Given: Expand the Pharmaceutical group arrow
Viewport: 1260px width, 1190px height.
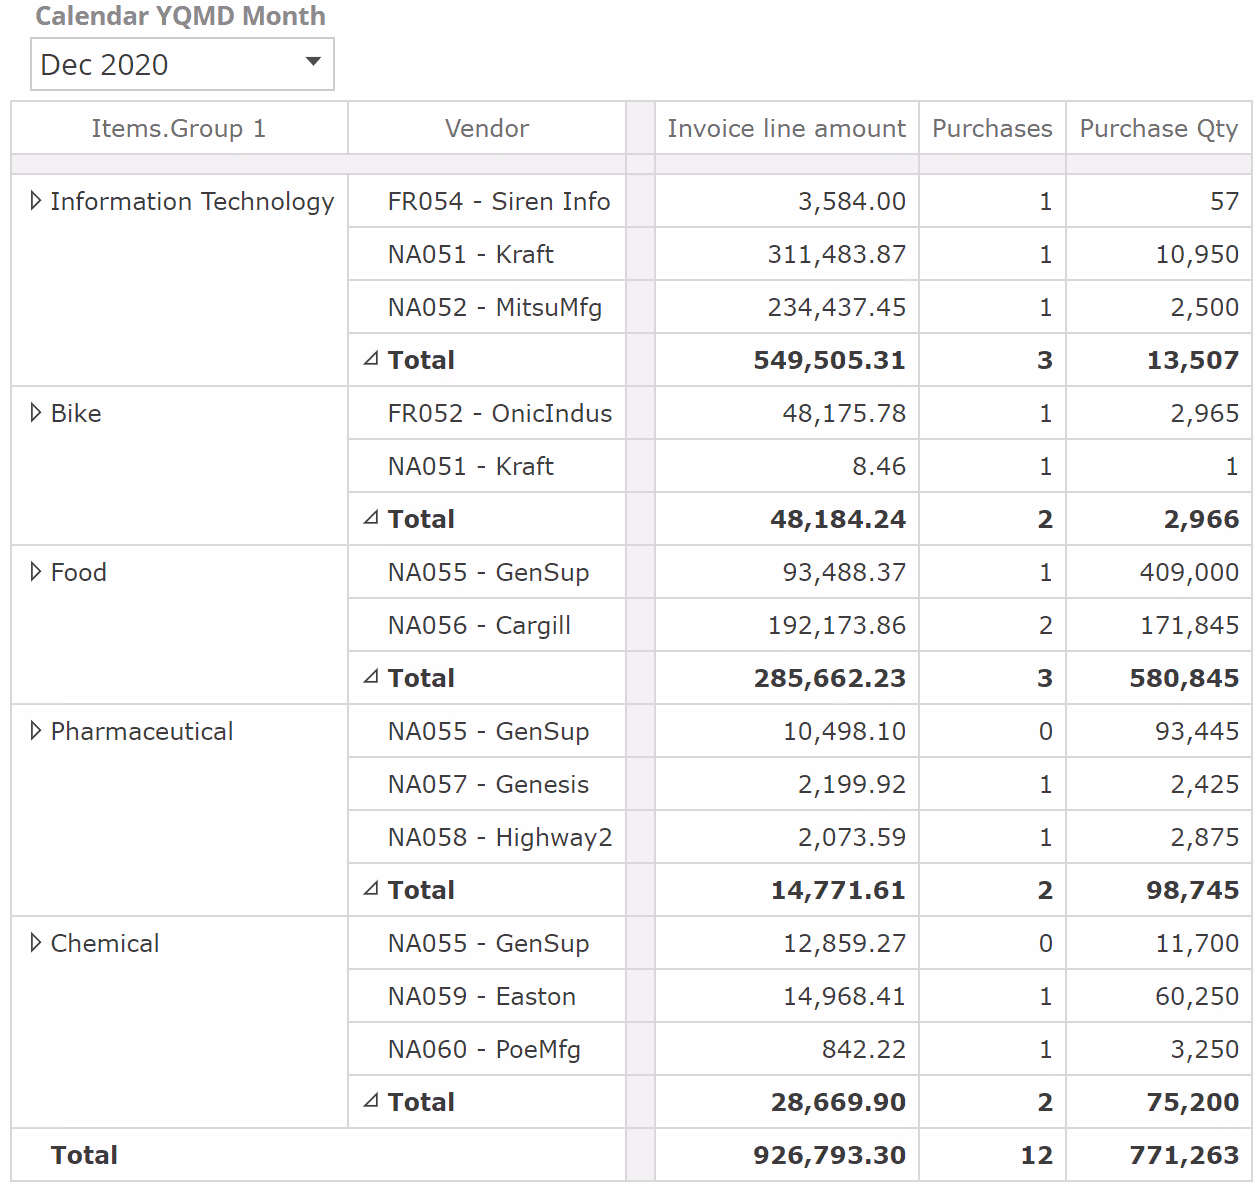Looking at the screenshot, I should 36,731.
